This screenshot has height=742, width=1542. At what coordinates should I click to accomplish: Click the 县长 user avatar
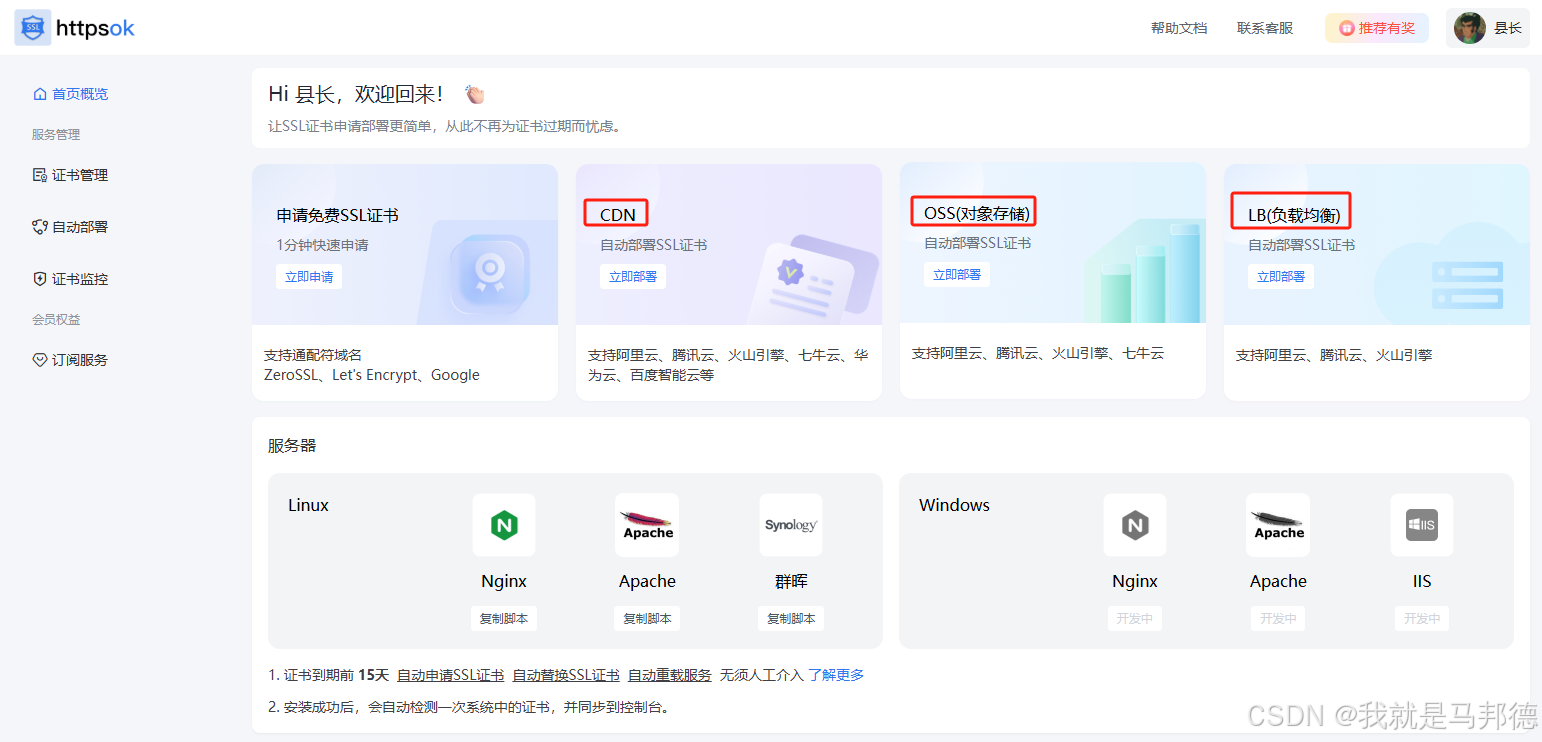[x=1468, y=28]
